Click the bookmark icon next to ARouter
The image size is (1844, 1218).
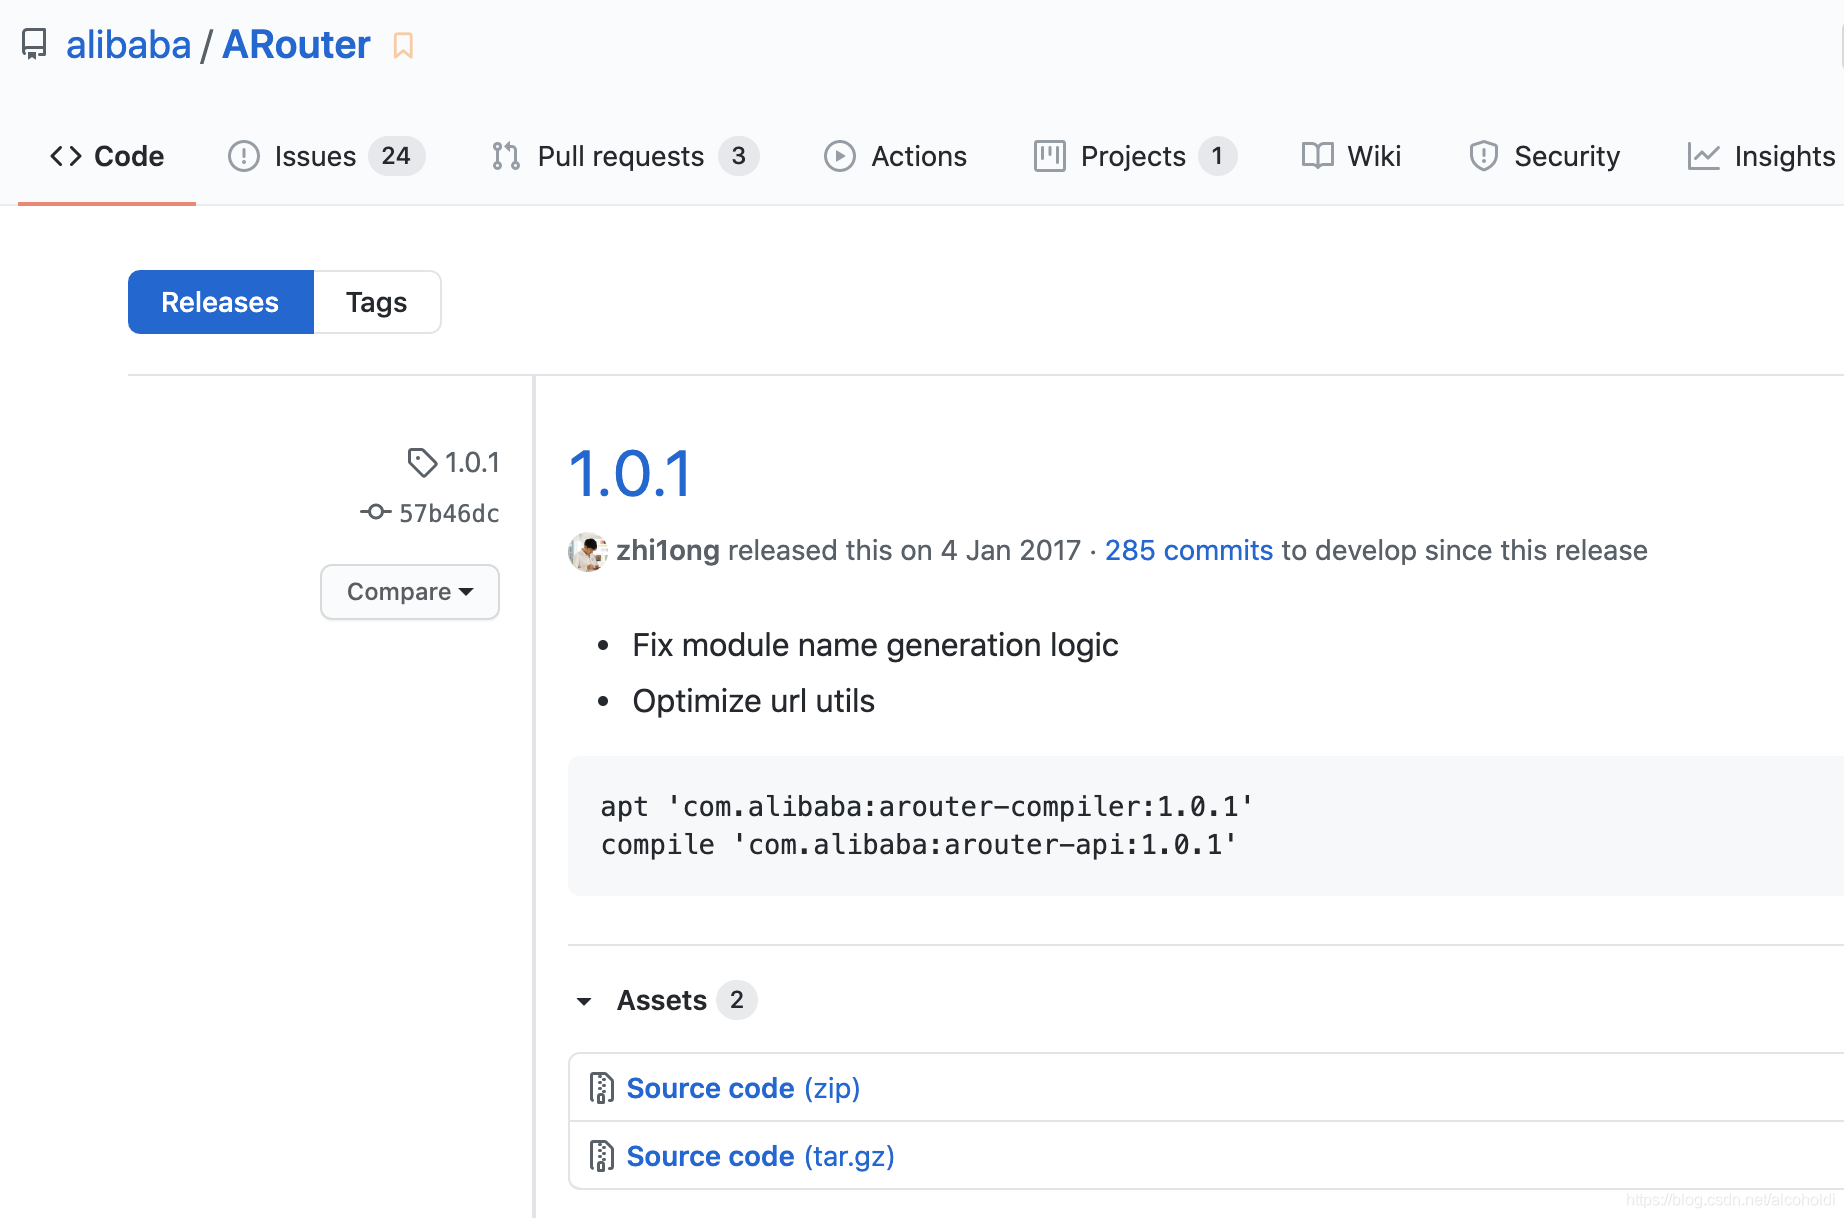(x=403, y=46)
